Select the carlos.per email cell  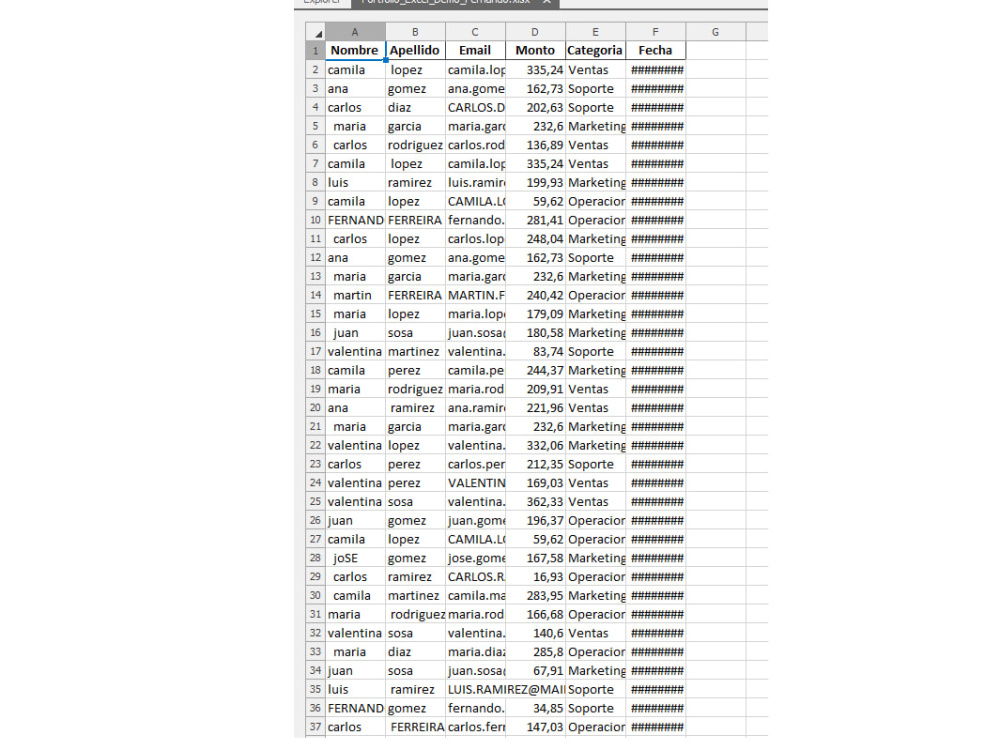coord(475,464)
